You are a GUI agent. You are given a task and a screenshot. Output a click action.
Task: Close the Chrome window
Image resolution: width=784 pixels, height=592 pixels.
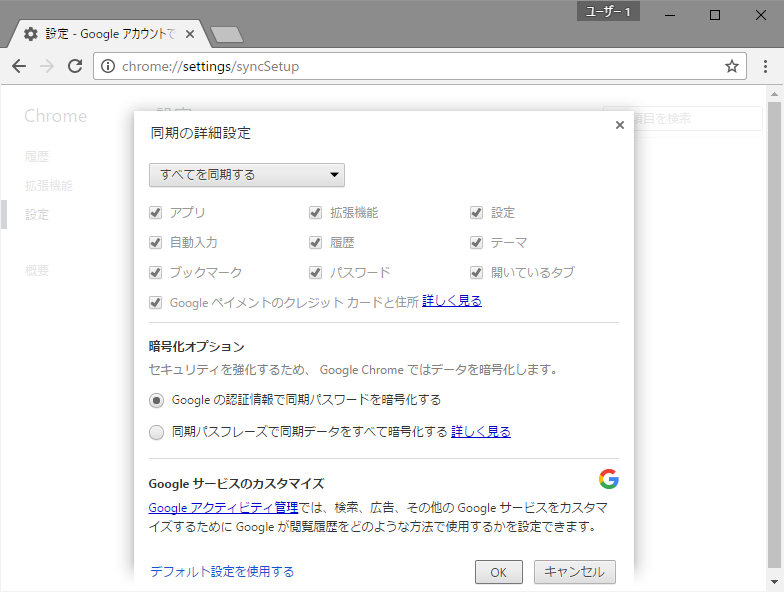pos(760,15)
